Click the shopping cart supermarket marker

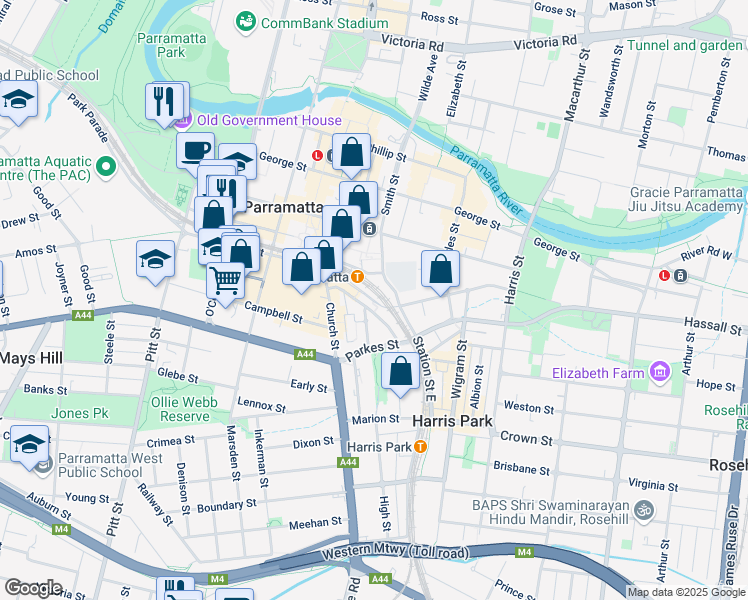point(225,282)
